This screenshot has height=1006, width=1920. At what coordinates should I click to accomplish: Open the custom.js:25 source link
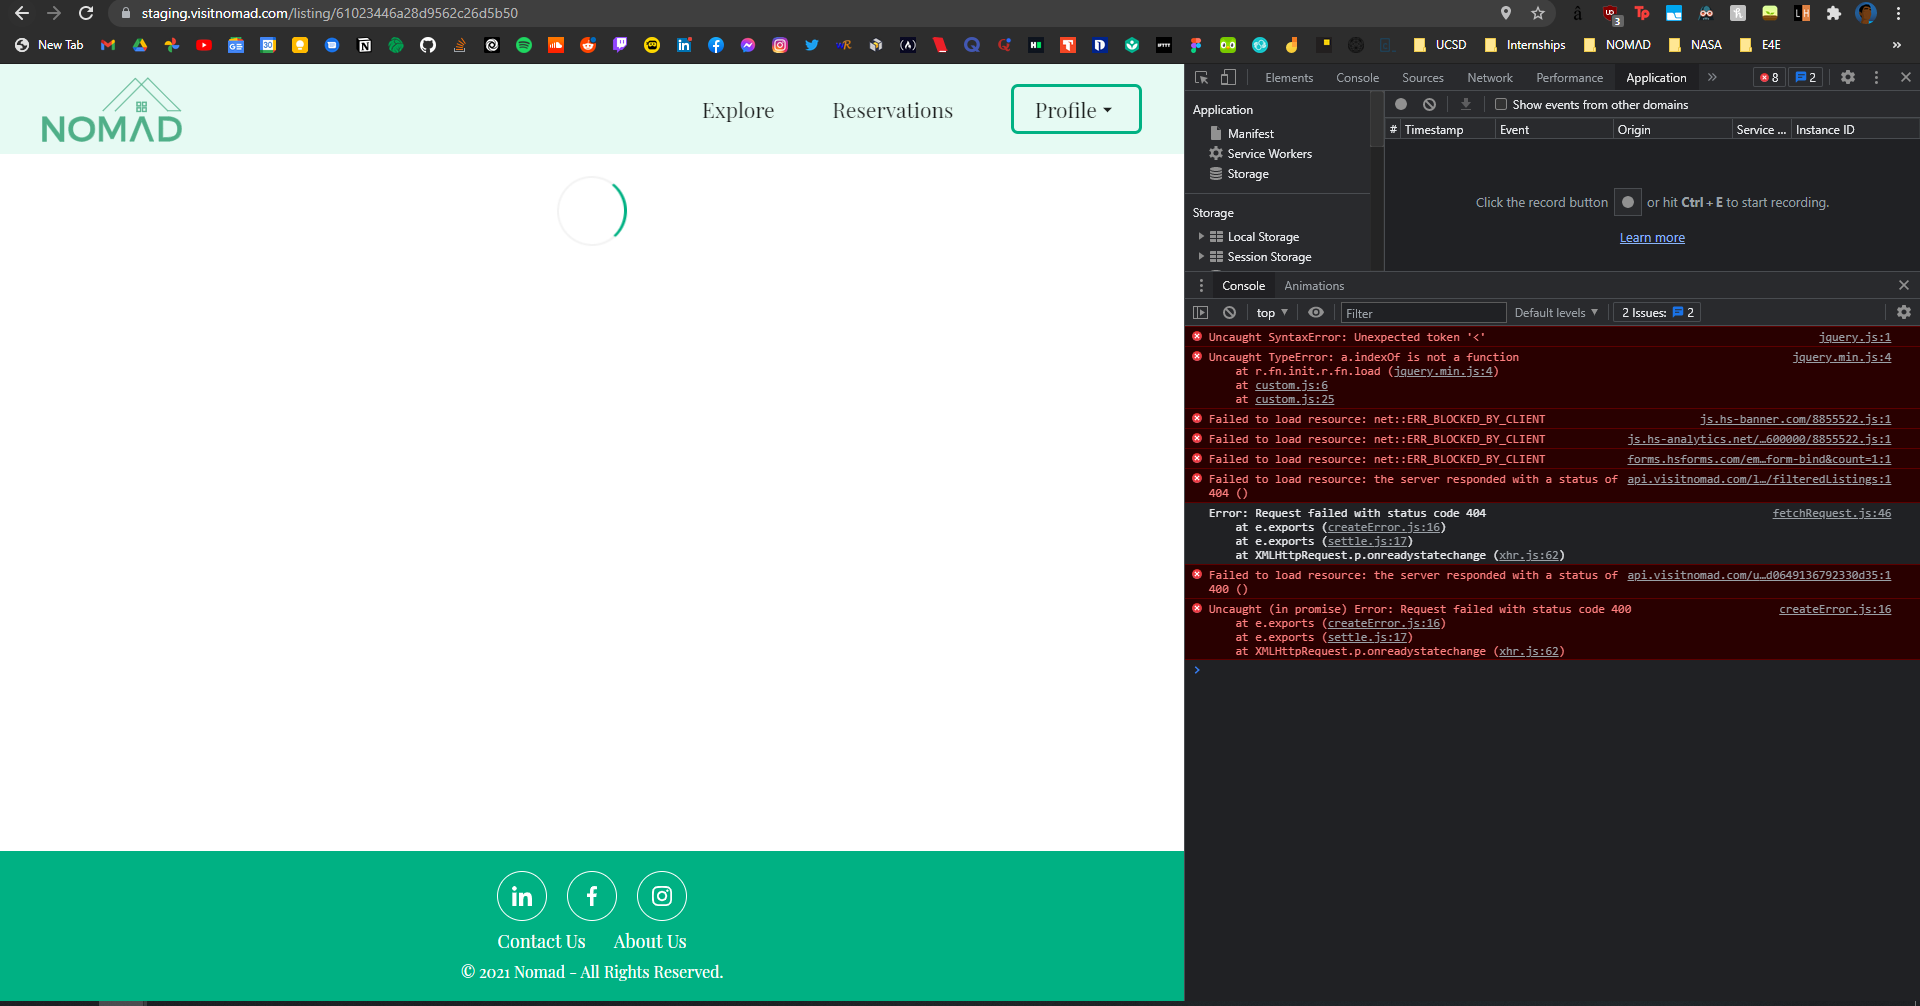point(1294,399)
